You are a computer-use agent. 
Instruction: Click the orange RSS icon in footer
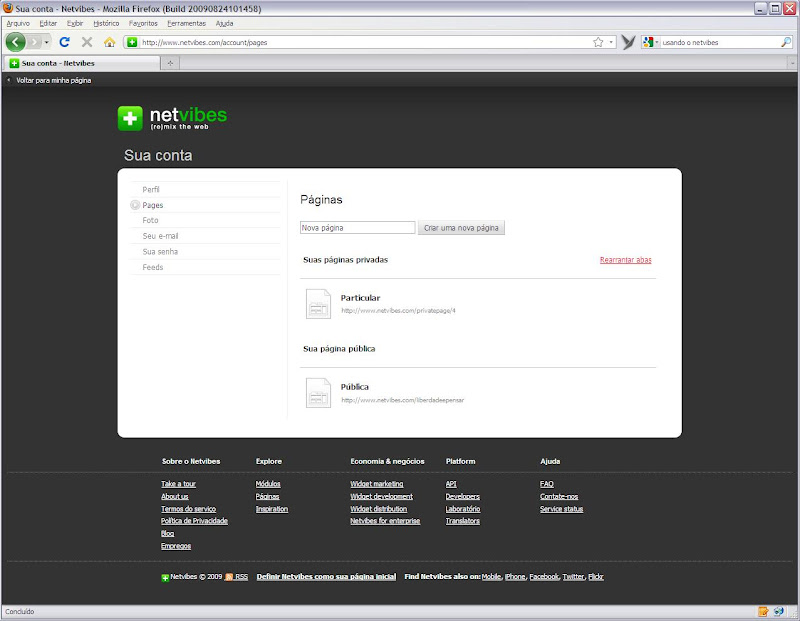pyautogui.click(x=229, y=577)
